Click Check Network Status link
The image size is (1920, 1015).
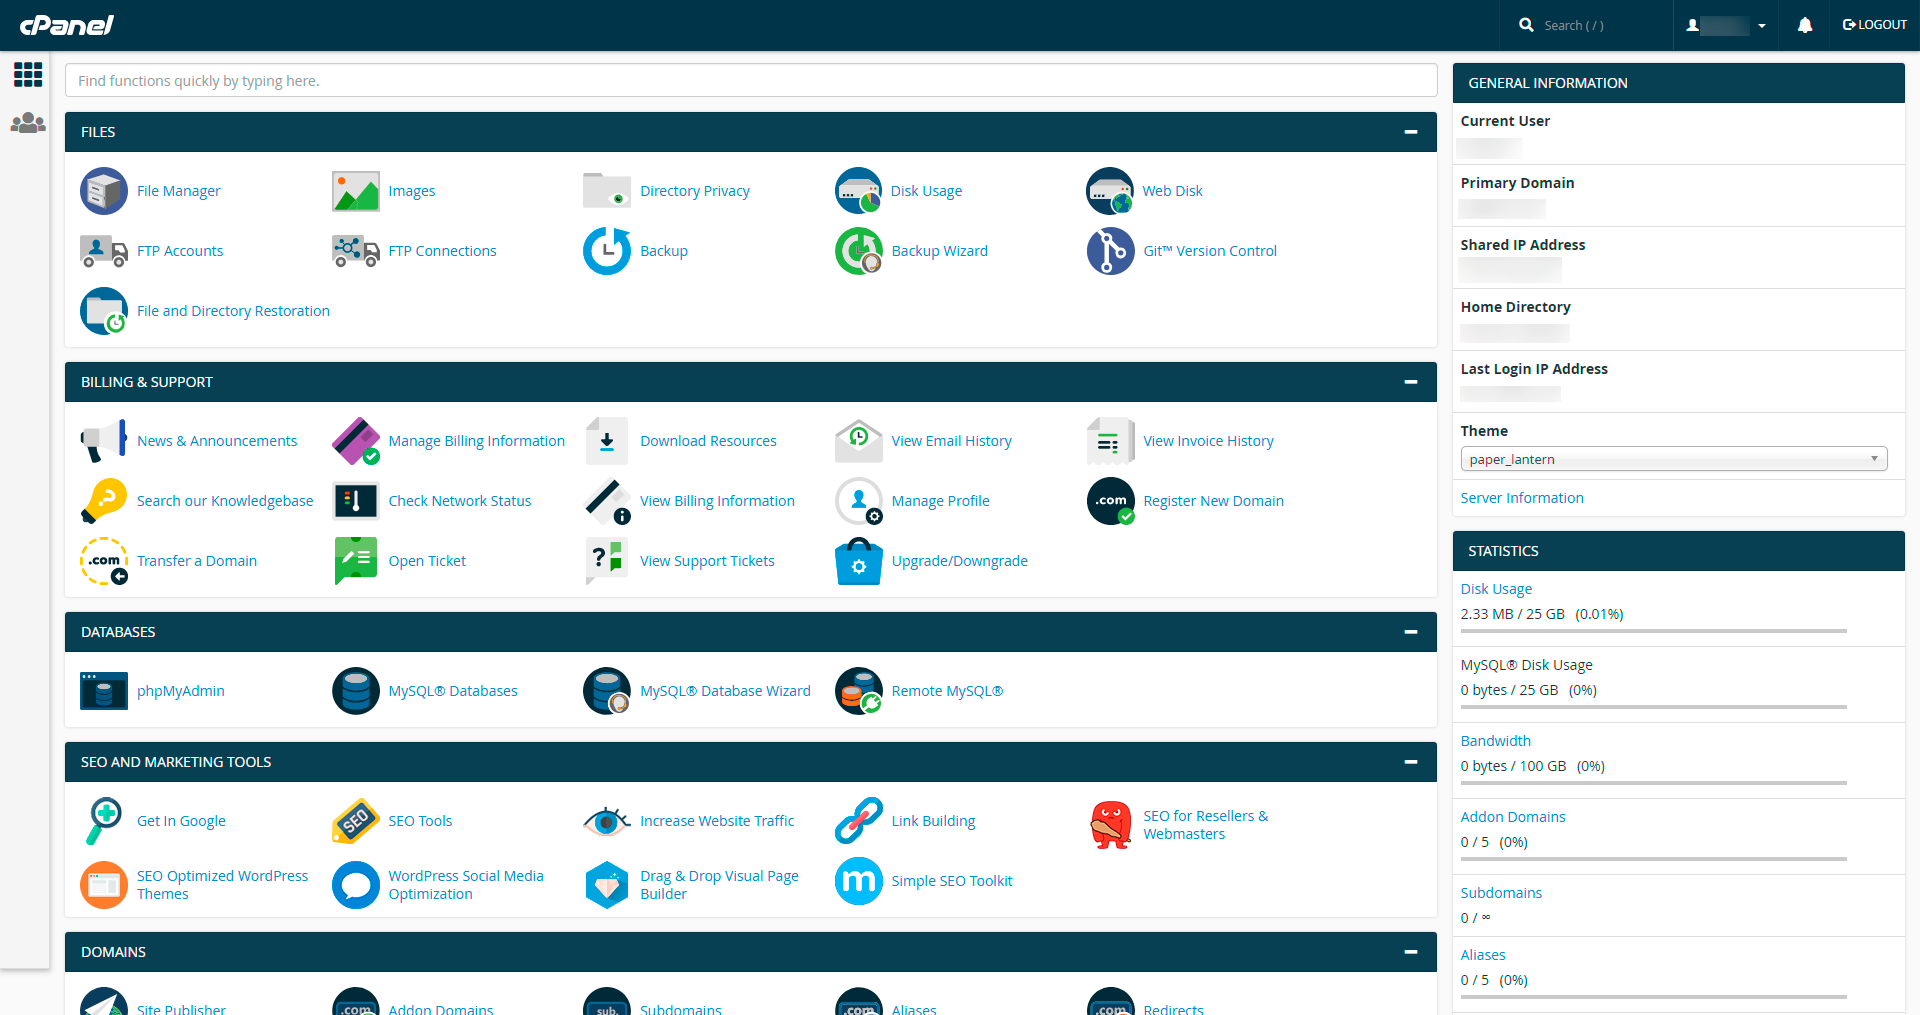460,501
